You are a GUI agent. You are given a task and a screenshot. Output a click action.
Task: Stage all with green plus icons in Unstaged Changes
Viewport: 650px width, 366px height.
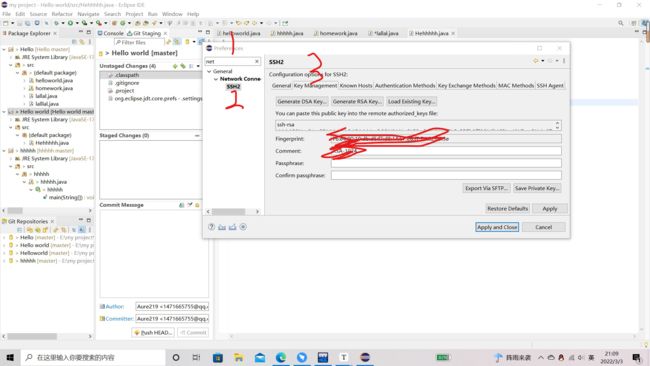pyautogui.click(x=182, y=66)
